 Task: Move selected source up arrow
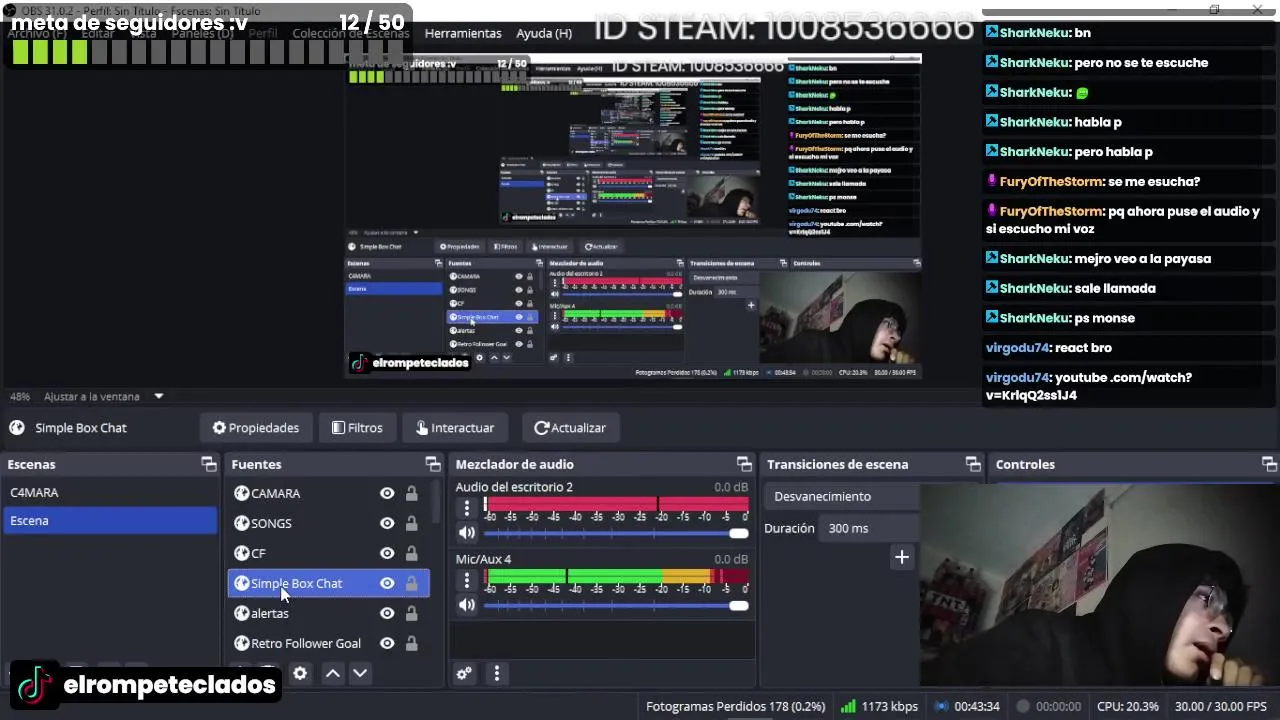pos(333,673)
